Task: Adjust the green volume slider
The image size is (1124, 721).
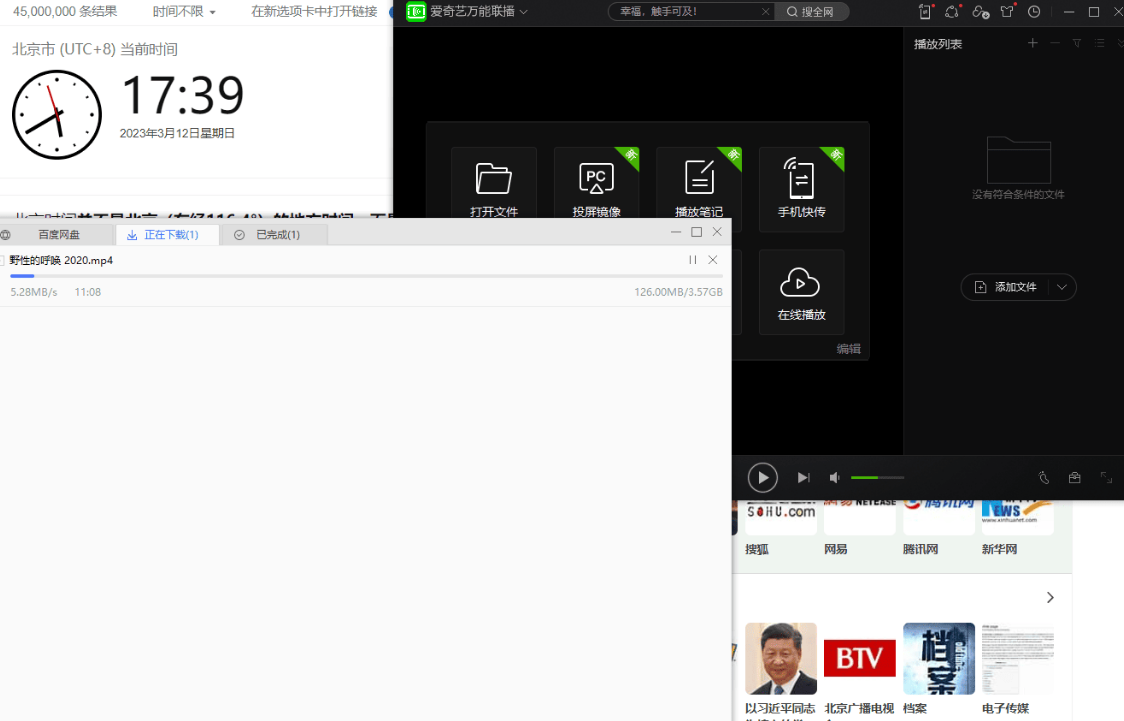Action: 877,478
